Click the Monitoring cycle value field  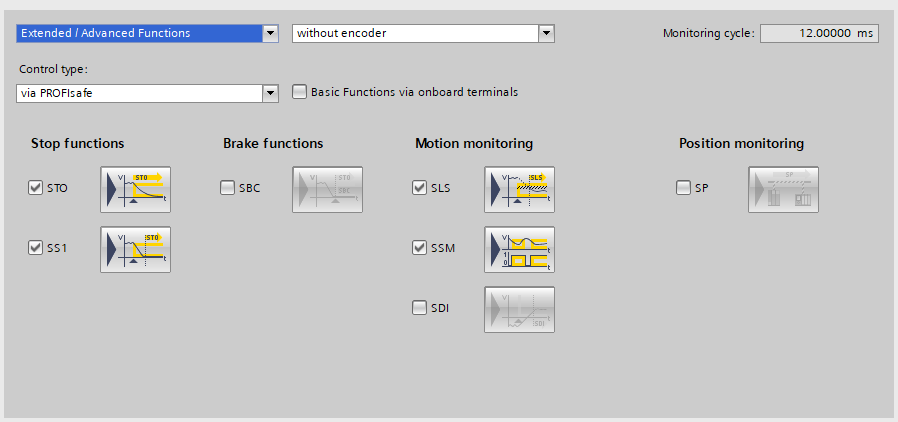pyautogui.click(x=818, y=33)
